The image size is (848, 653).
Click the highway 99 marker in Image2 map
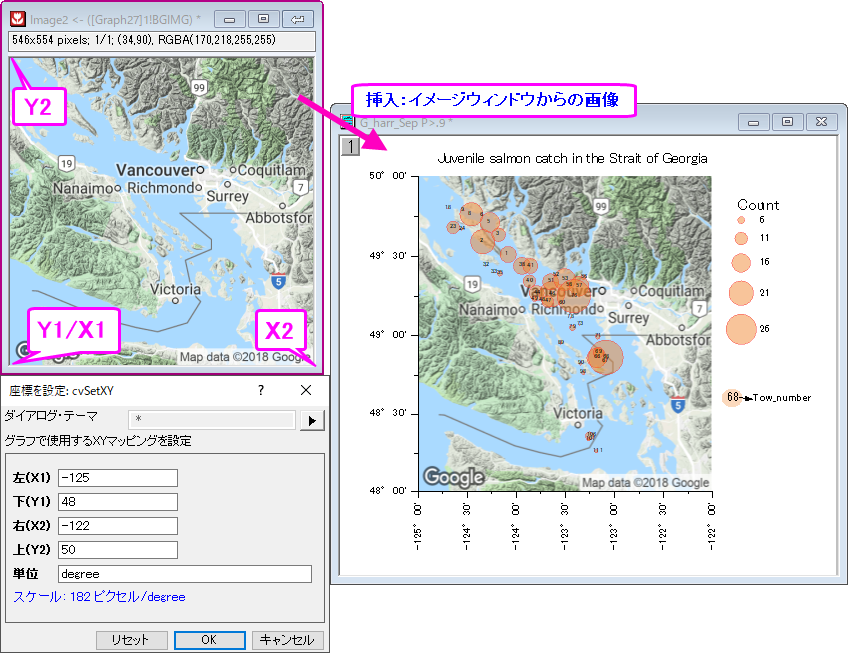coord(199,88)
